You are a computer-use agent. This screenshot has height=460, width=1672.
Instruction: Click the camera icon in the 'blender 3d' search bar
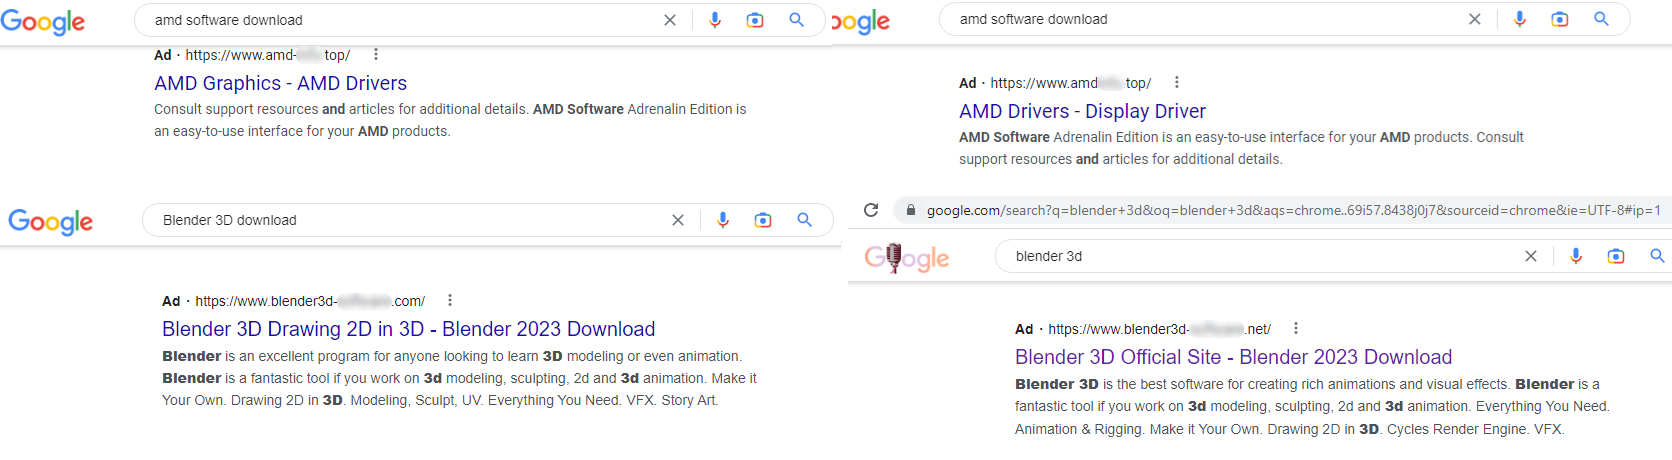1616,256
